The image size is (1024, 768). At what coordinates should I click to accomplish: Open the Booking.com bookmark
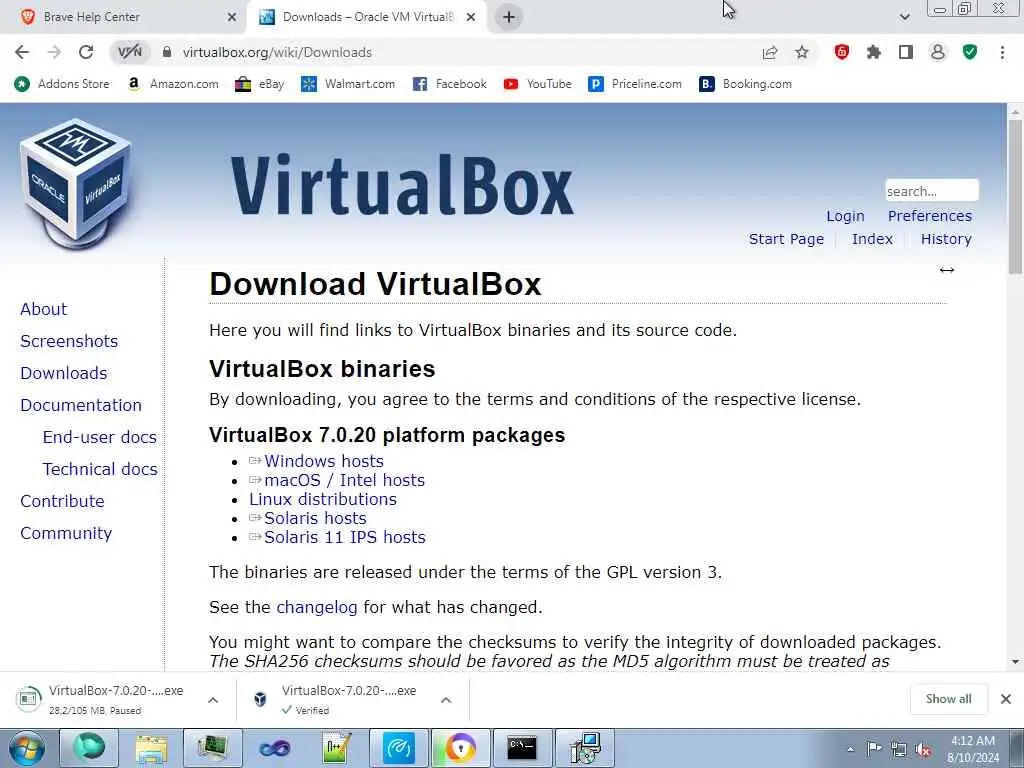point(745,84)
